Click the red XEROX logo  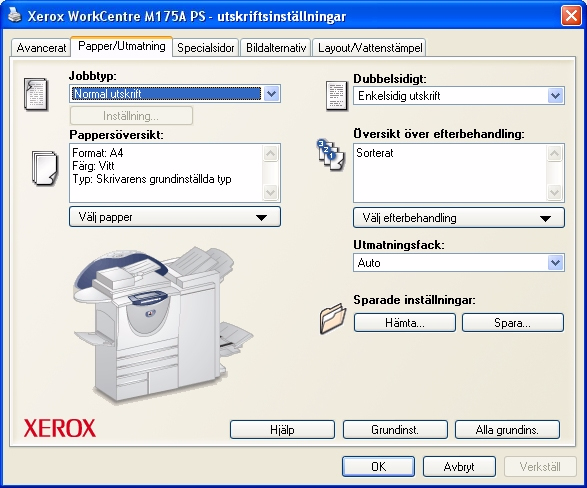coord(60,428)
